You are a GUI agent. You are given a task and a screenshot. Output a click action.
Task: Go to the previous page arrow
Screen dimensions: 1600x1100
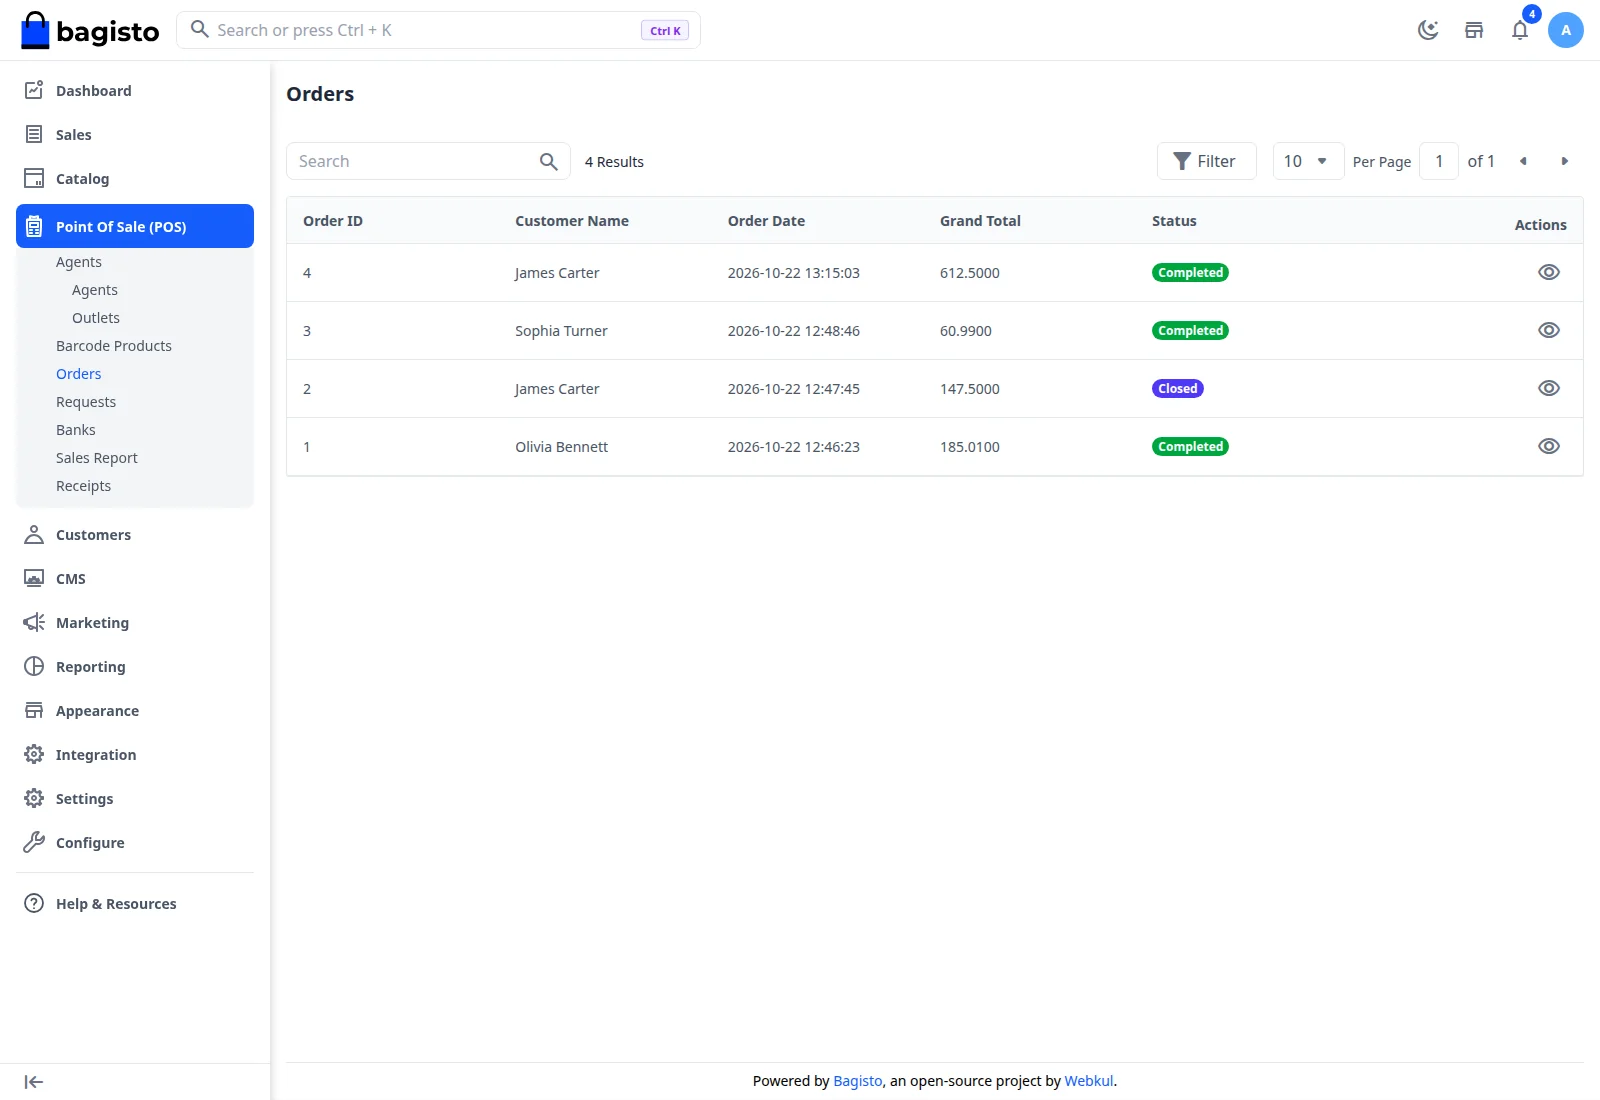click(1523, 161)
